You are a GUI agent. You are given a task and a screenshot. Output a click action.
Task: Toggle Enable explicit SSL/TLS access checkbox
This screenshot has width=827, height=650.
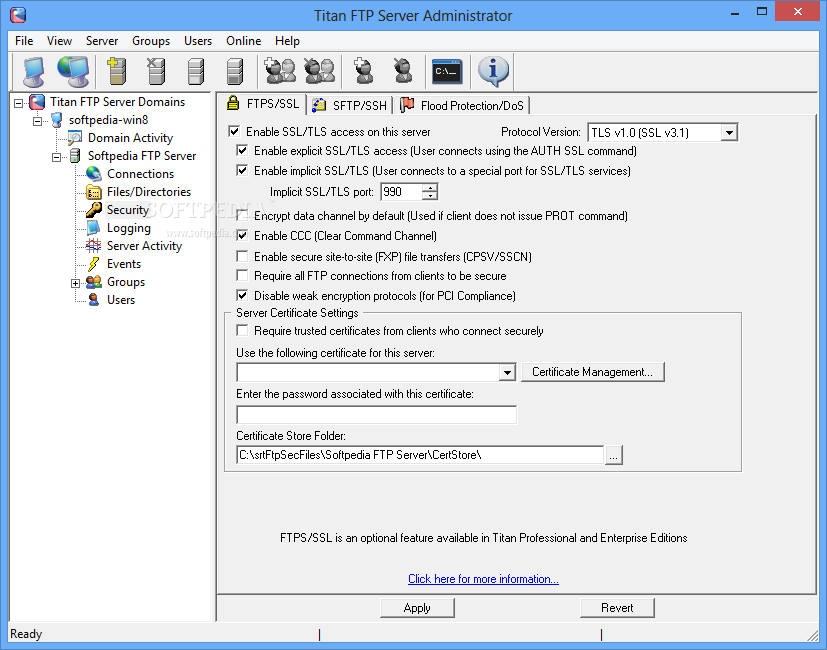[x=242, y=150]
